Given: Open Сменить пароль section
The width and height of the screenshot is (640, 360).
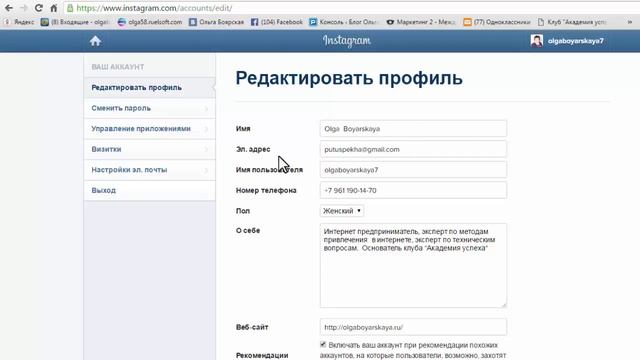Looking at the screenshot, I should (x=149, y=108).
